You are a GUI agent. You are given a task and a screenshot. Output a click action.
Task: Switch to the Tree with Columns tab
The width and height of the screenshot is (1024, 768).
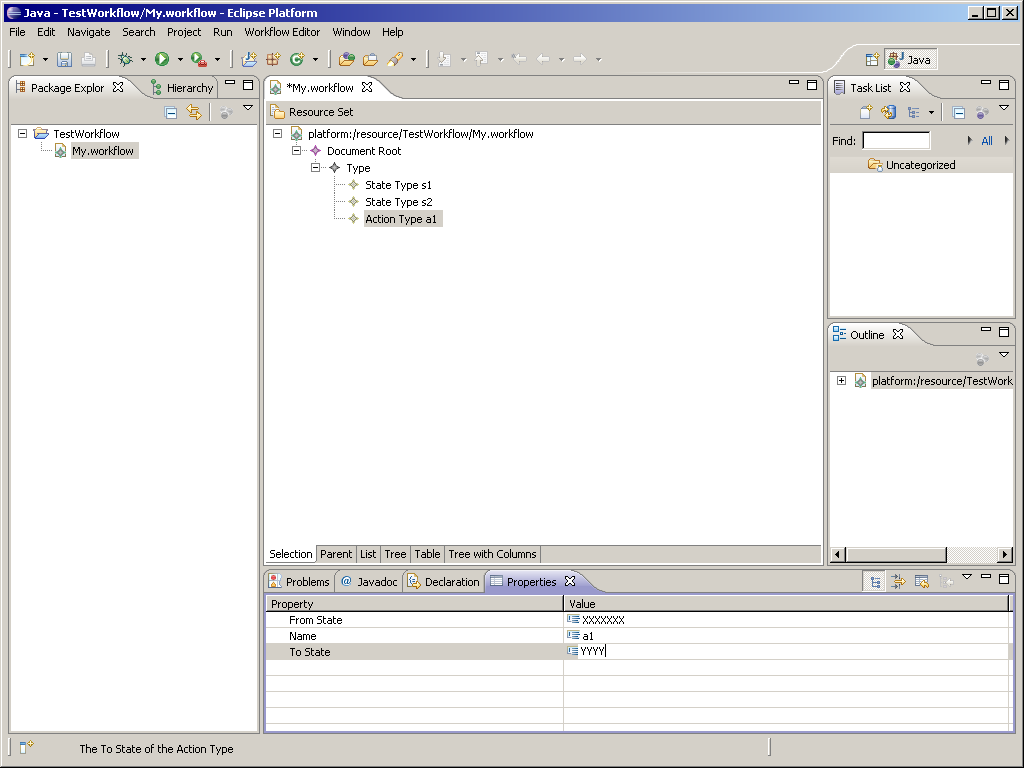coord(492,554)
